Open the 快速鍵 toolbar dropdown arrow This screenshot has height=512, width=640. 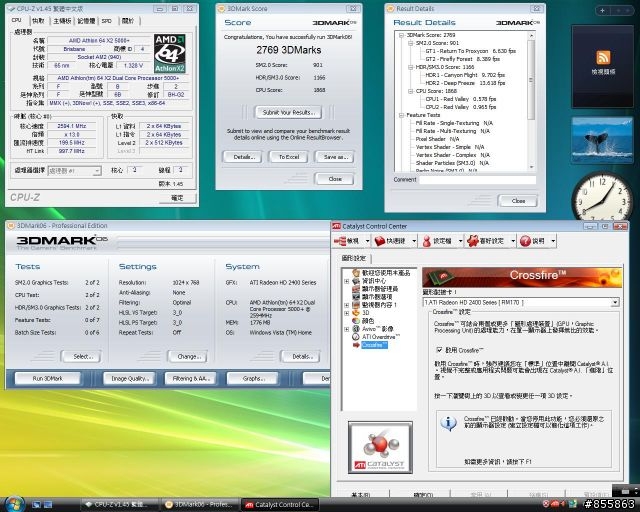(414, 241)
